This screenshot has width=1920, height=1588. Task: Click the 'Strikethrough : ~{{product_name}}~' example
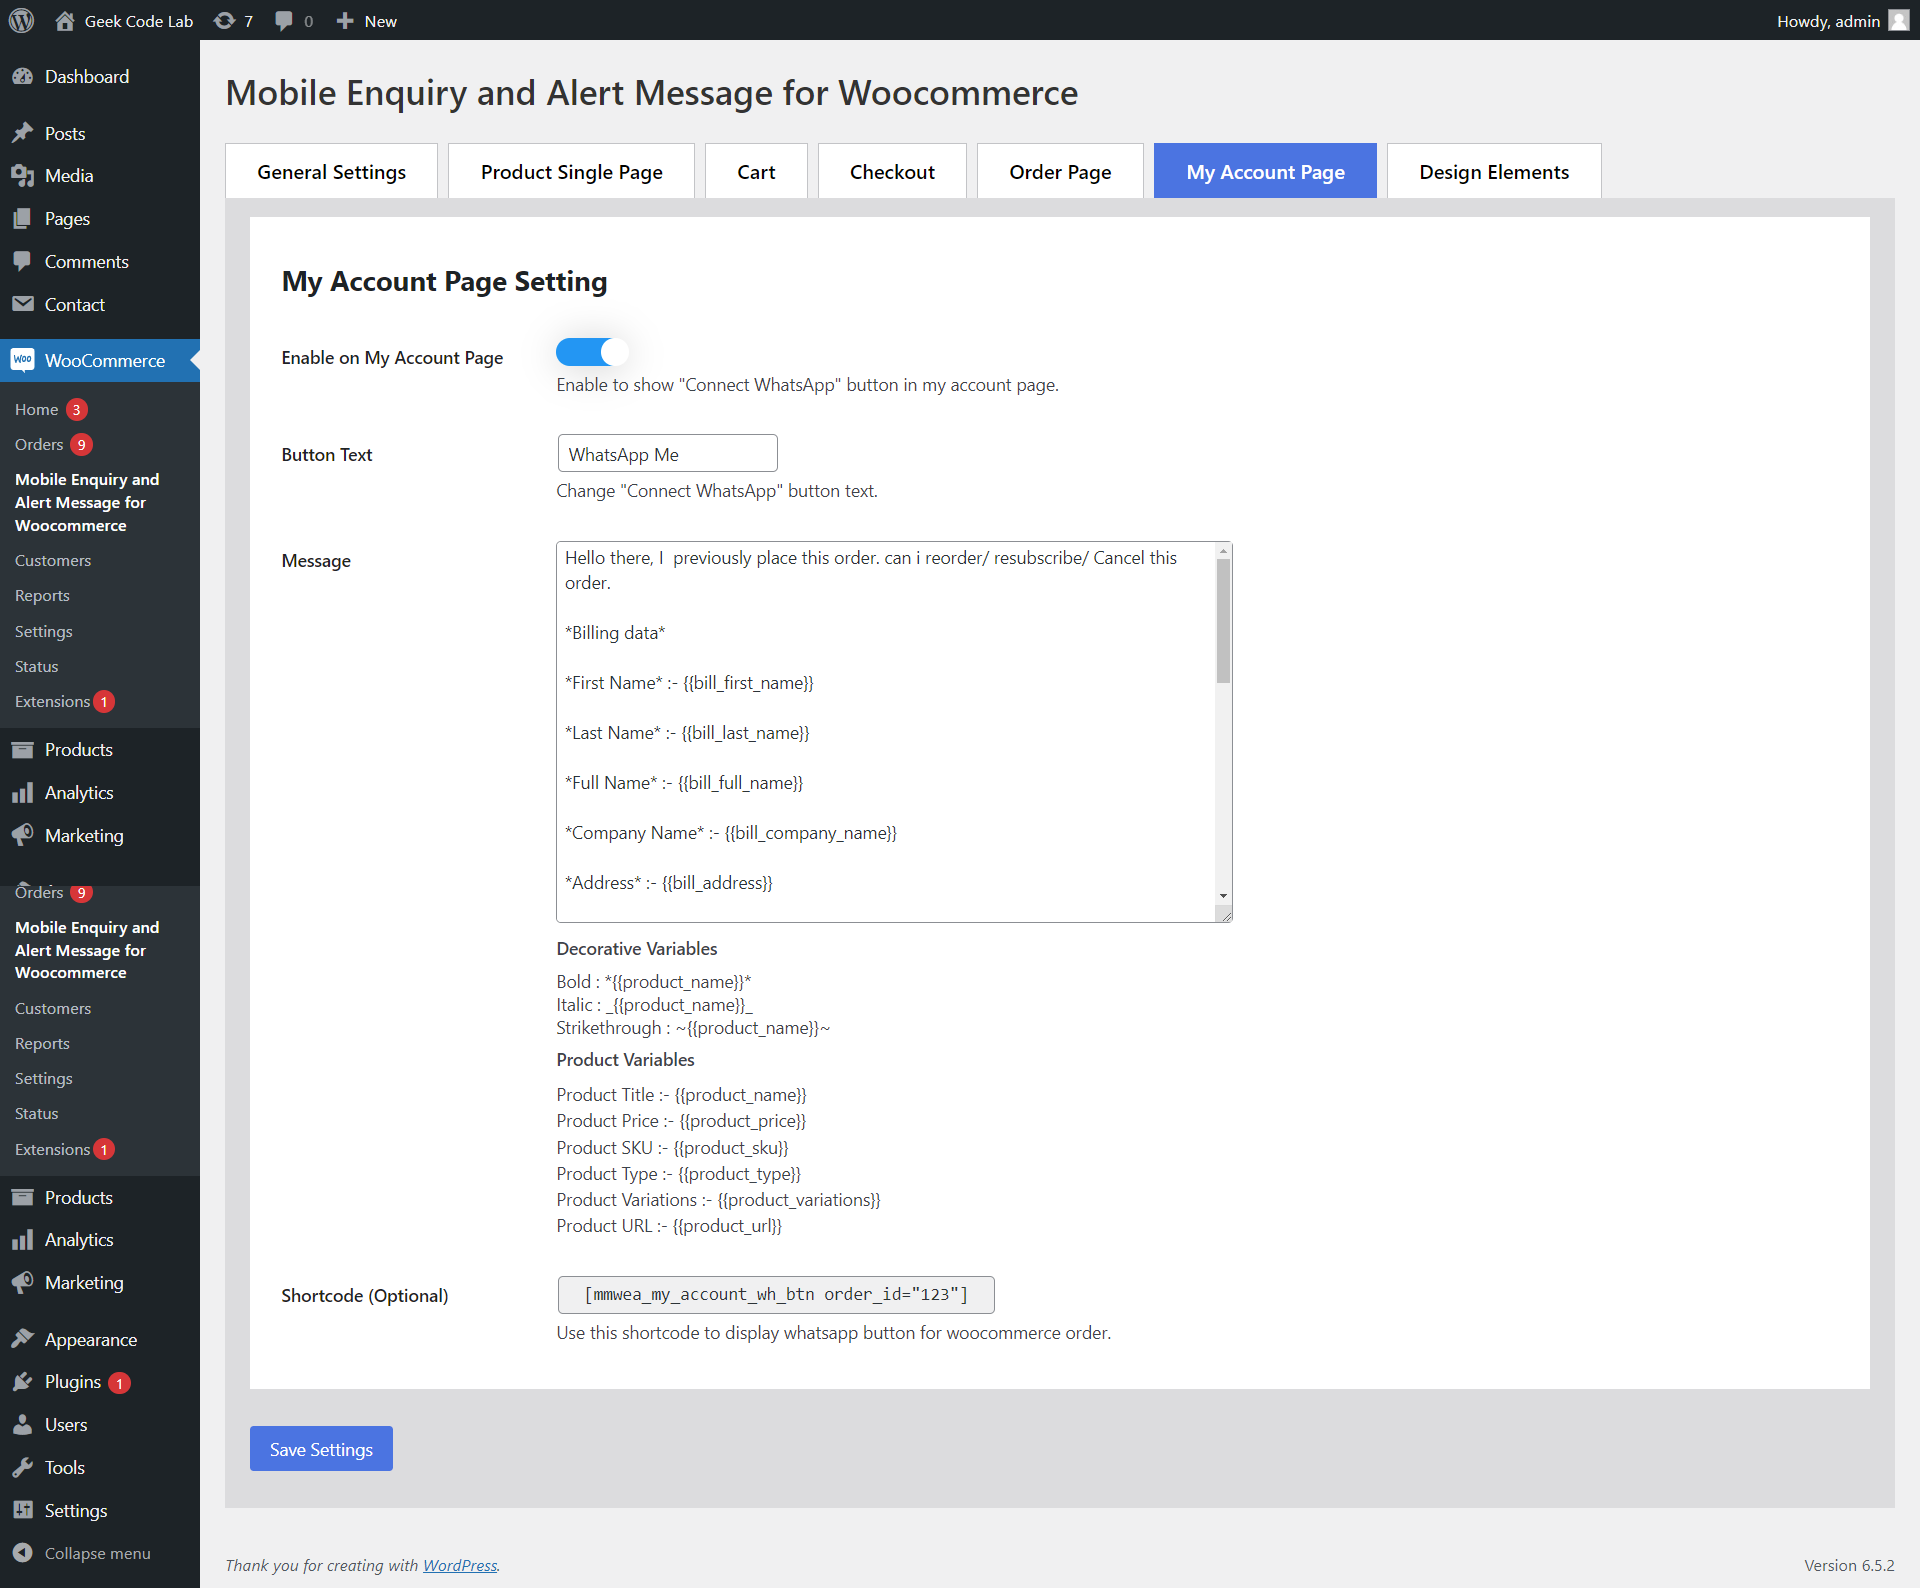pyautogui.click(x=693, y=1028)
